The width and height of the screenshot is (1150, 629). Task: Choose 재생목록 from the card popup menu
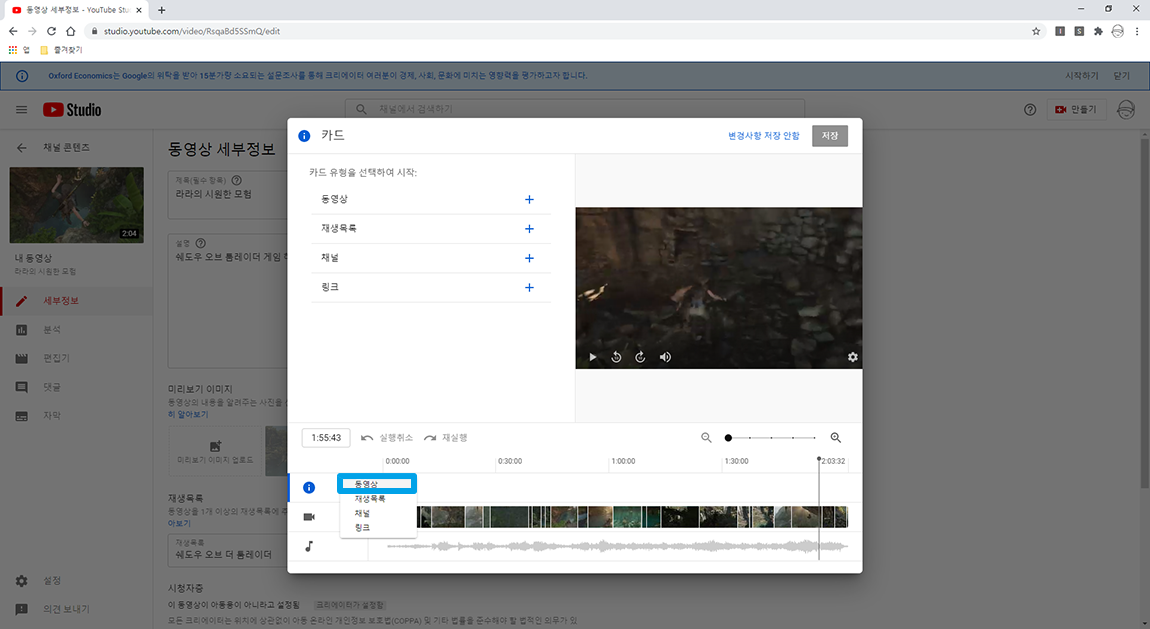(378, 499)
